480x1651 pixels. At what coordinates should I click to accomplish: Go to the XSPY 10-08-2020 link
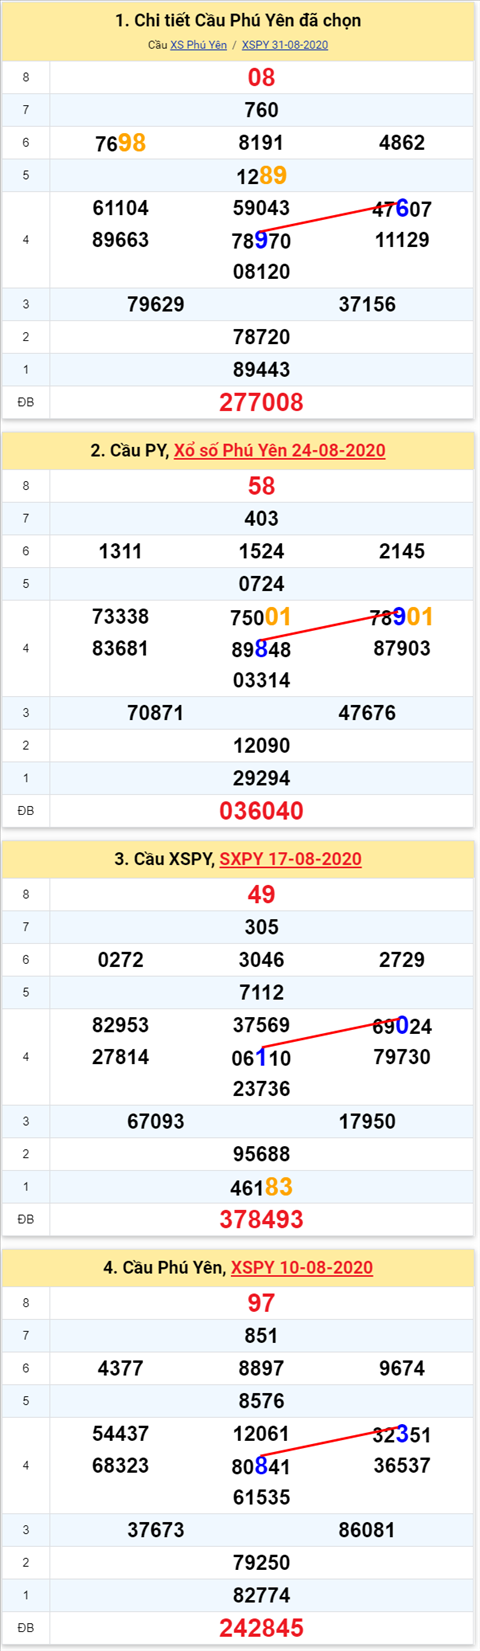[302, 1268]
